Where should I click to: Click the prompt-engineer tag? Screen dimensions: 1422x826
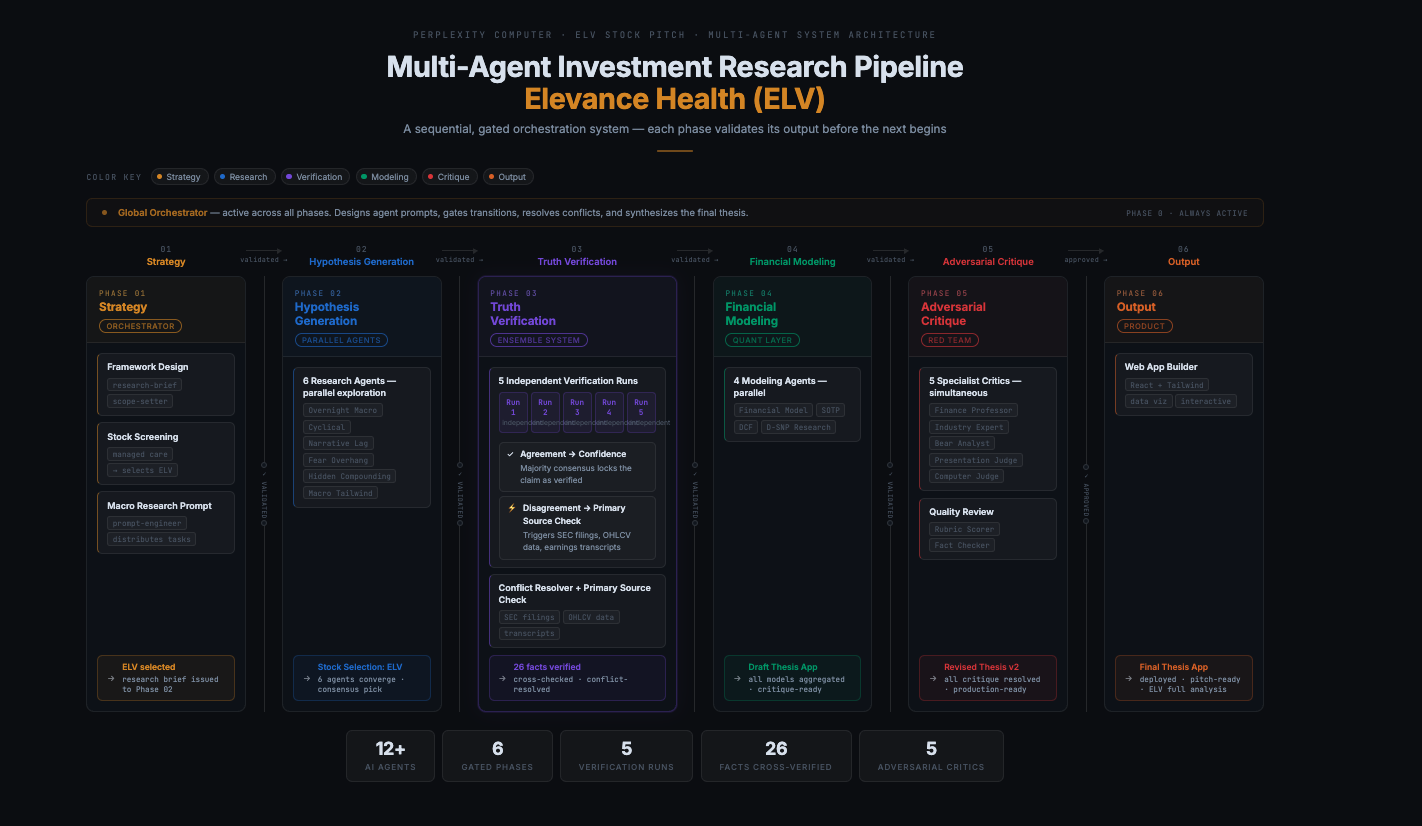147,523
